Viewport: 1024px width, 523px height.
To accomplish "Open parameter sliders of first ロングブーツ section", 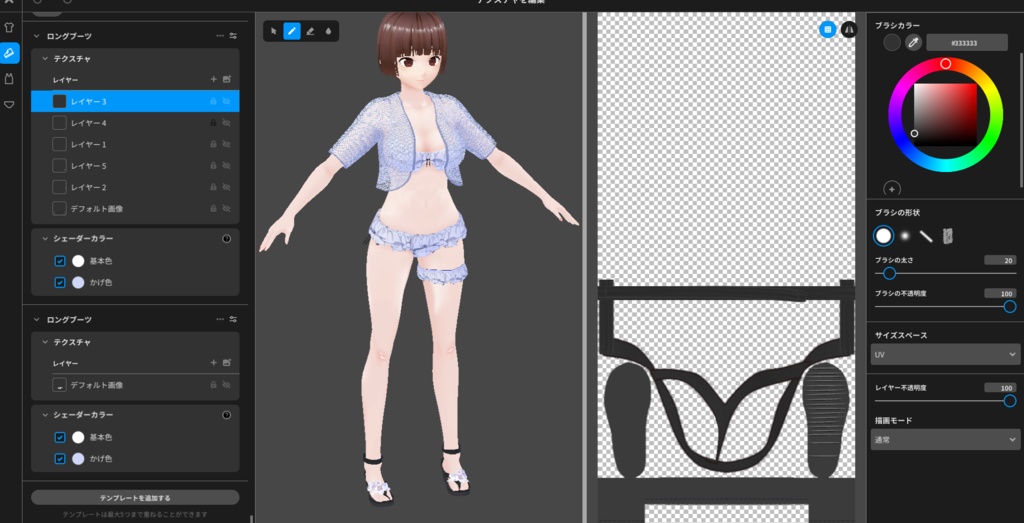I will [x=233, y=36].
